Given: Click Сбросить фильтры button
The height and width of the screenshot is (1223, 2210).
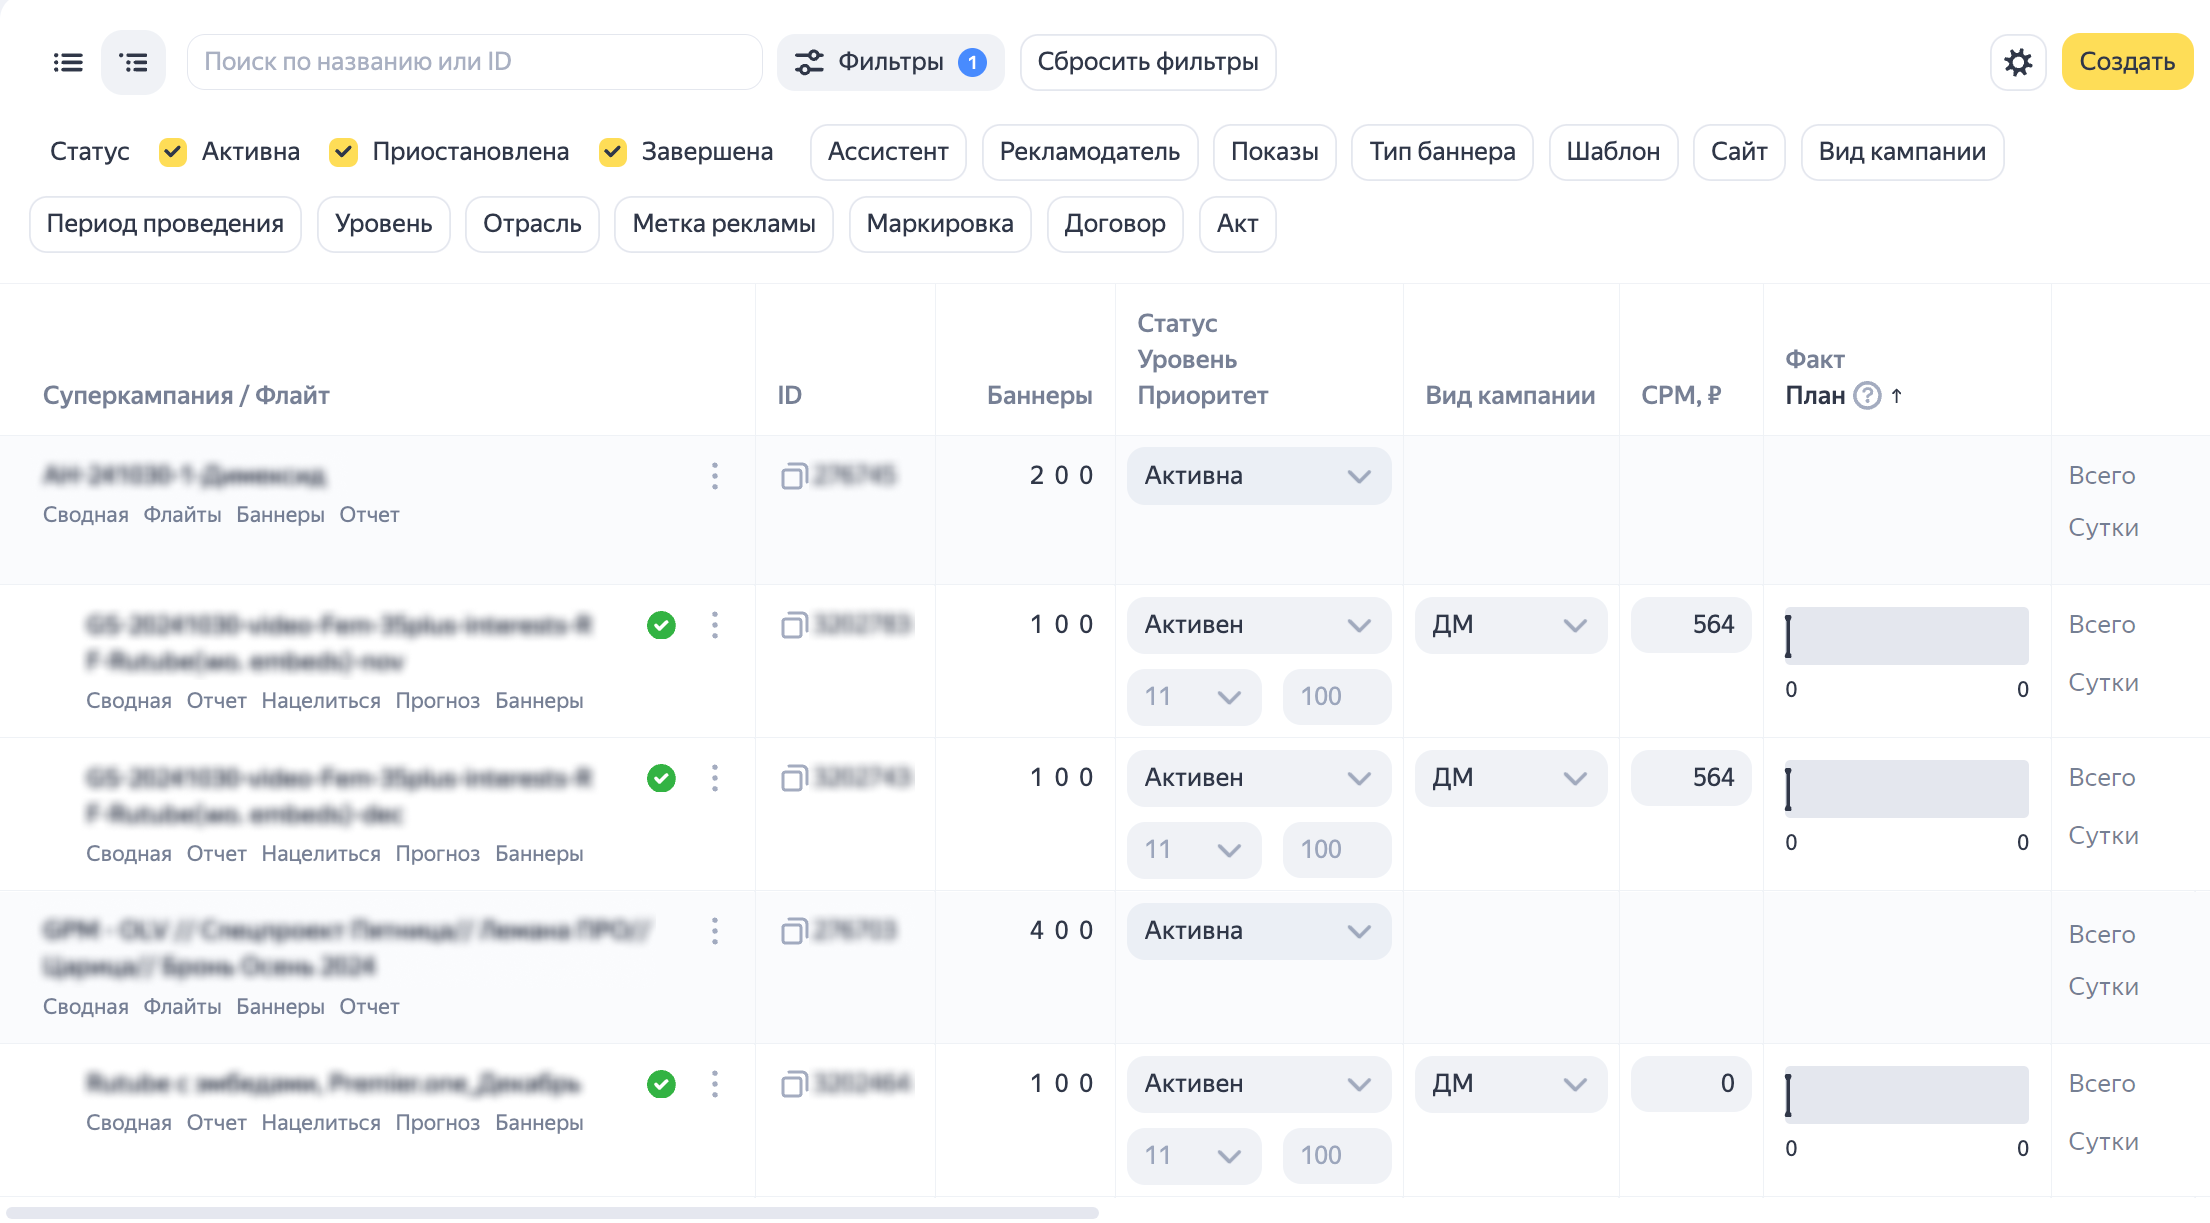Looking at the screenshot, I should (1147, 62).
